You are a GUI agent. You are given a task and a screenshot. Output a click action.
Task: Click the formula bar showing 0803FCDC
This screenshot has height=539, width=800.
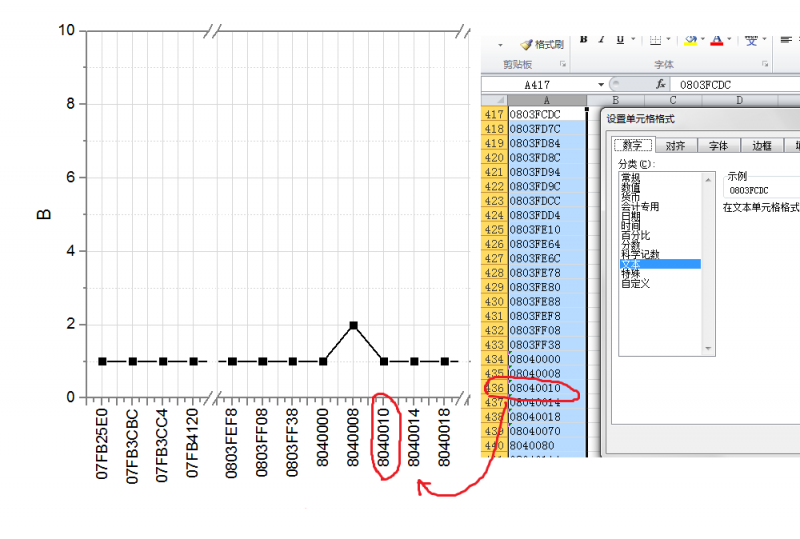735,85
